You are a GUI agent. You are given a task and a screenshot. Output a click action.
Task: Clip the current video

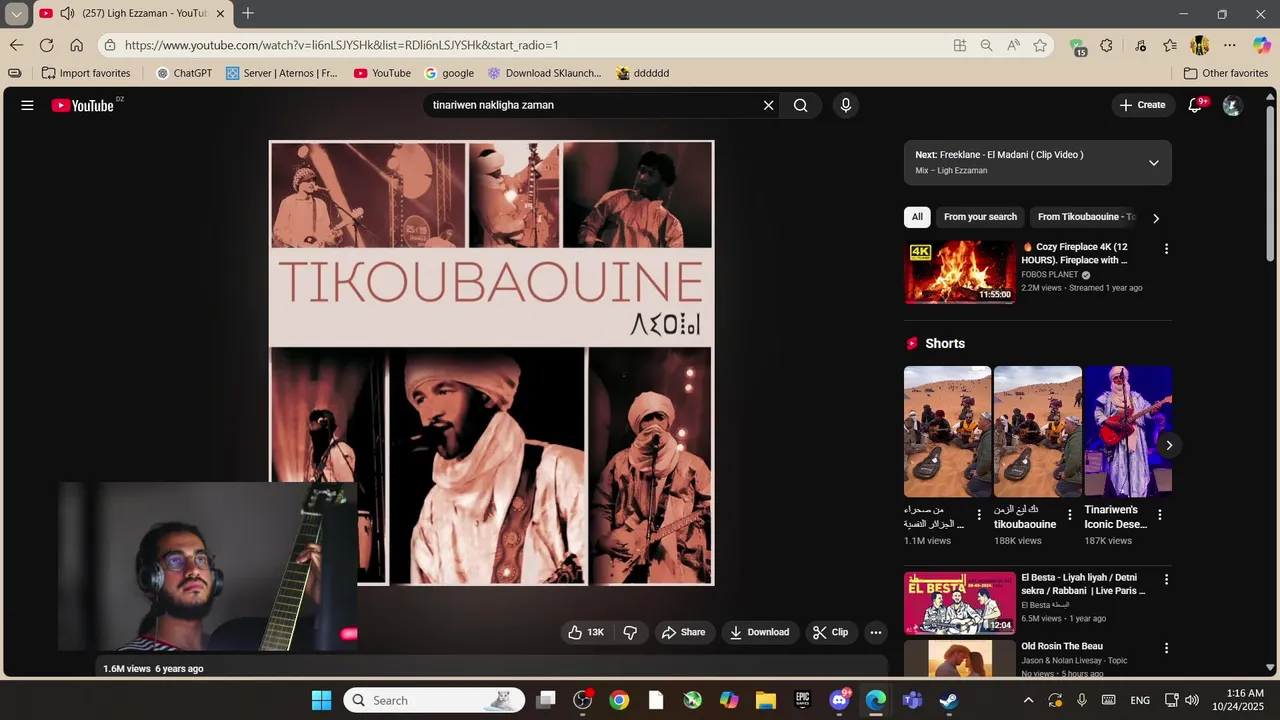coord(831,632)
